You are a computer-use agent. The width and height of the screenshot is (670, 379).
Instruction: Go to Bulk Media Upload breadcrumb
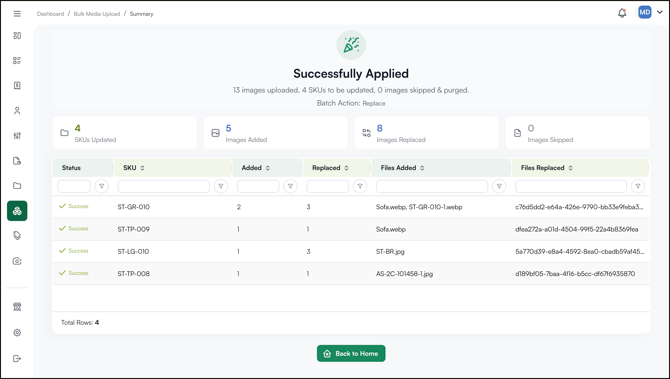(x=97, y=14)
